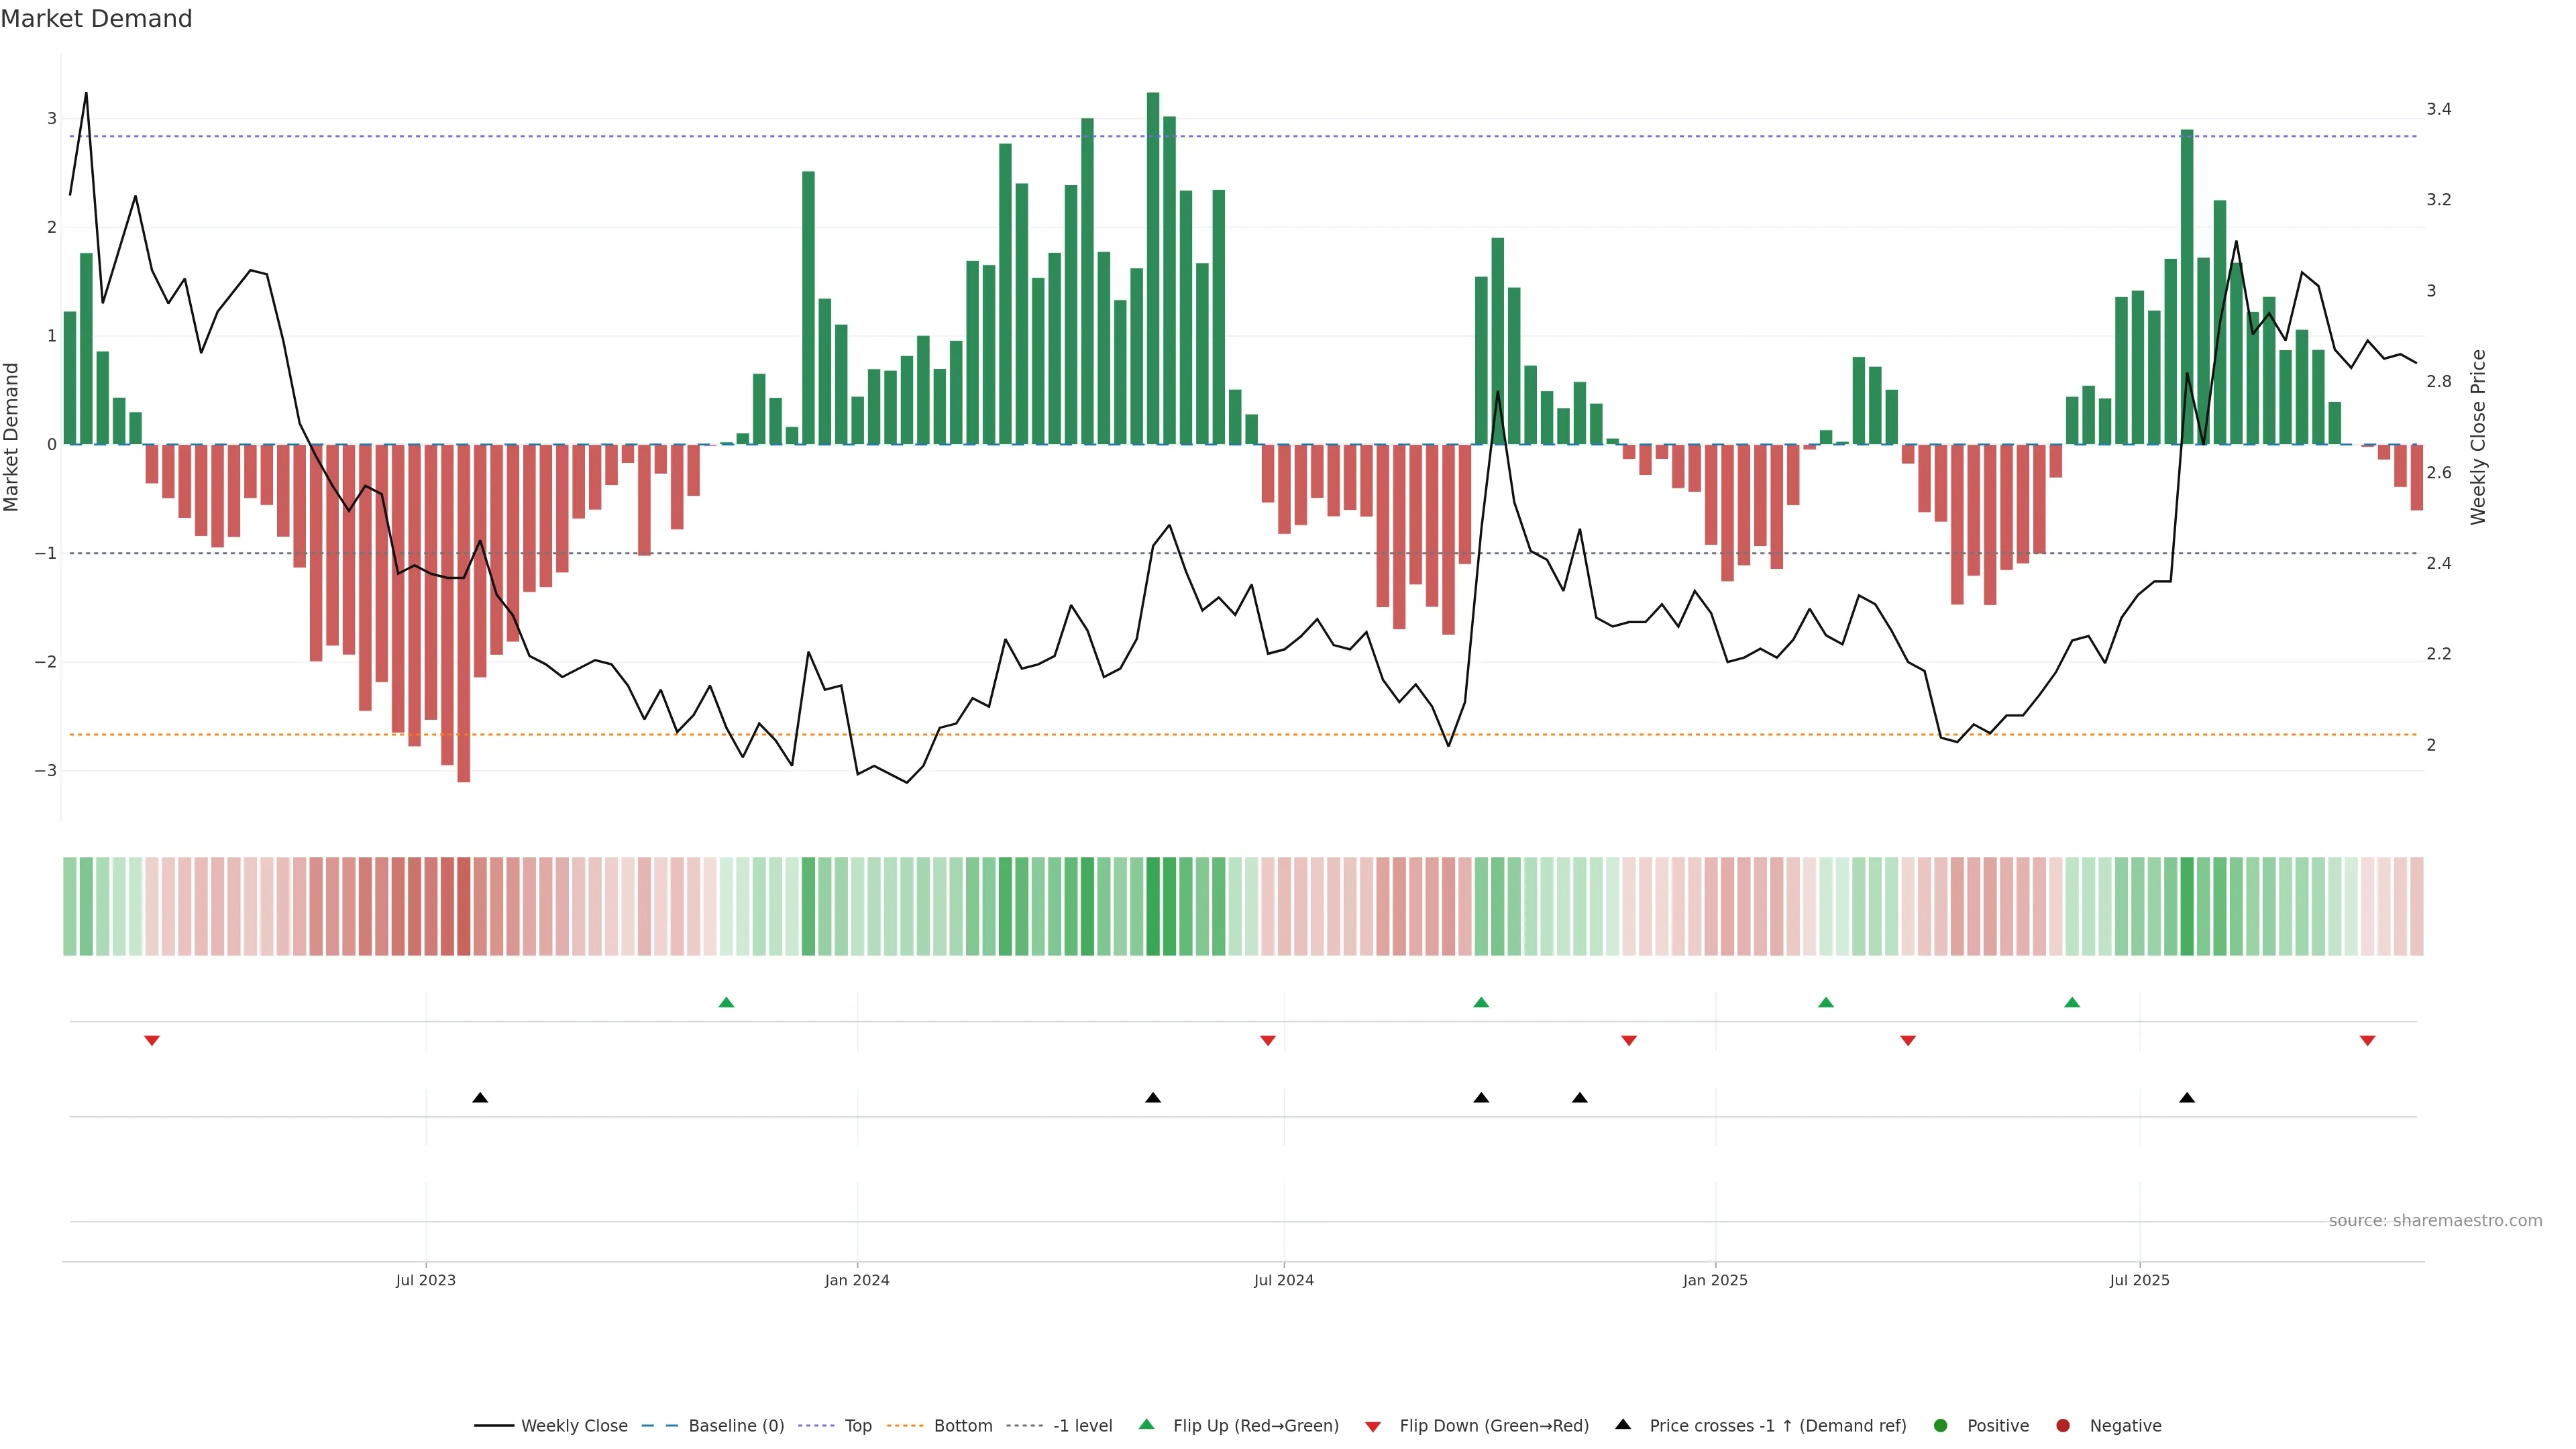Click last red Flip Down marker at far right

tap(2367, 1041)
